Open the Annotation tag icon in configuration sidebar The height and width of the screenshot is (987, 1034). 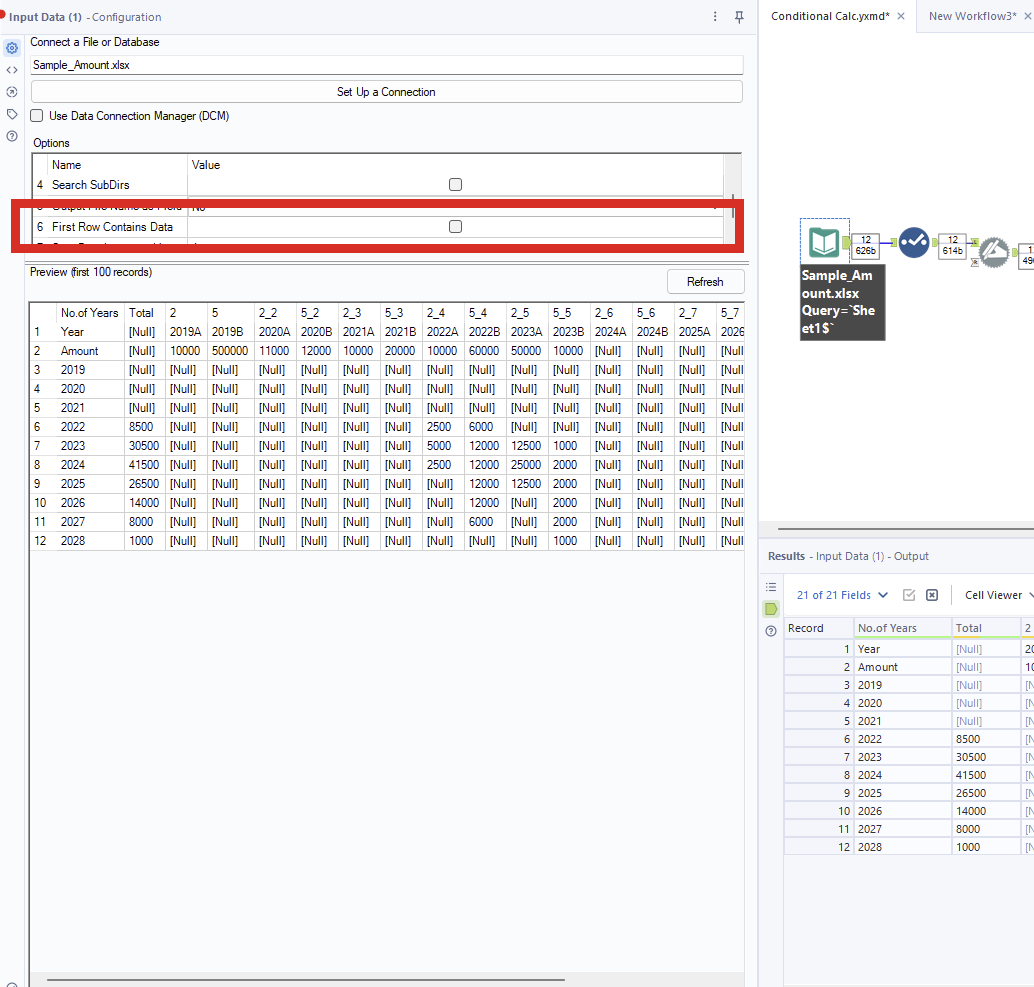point(12,114)
